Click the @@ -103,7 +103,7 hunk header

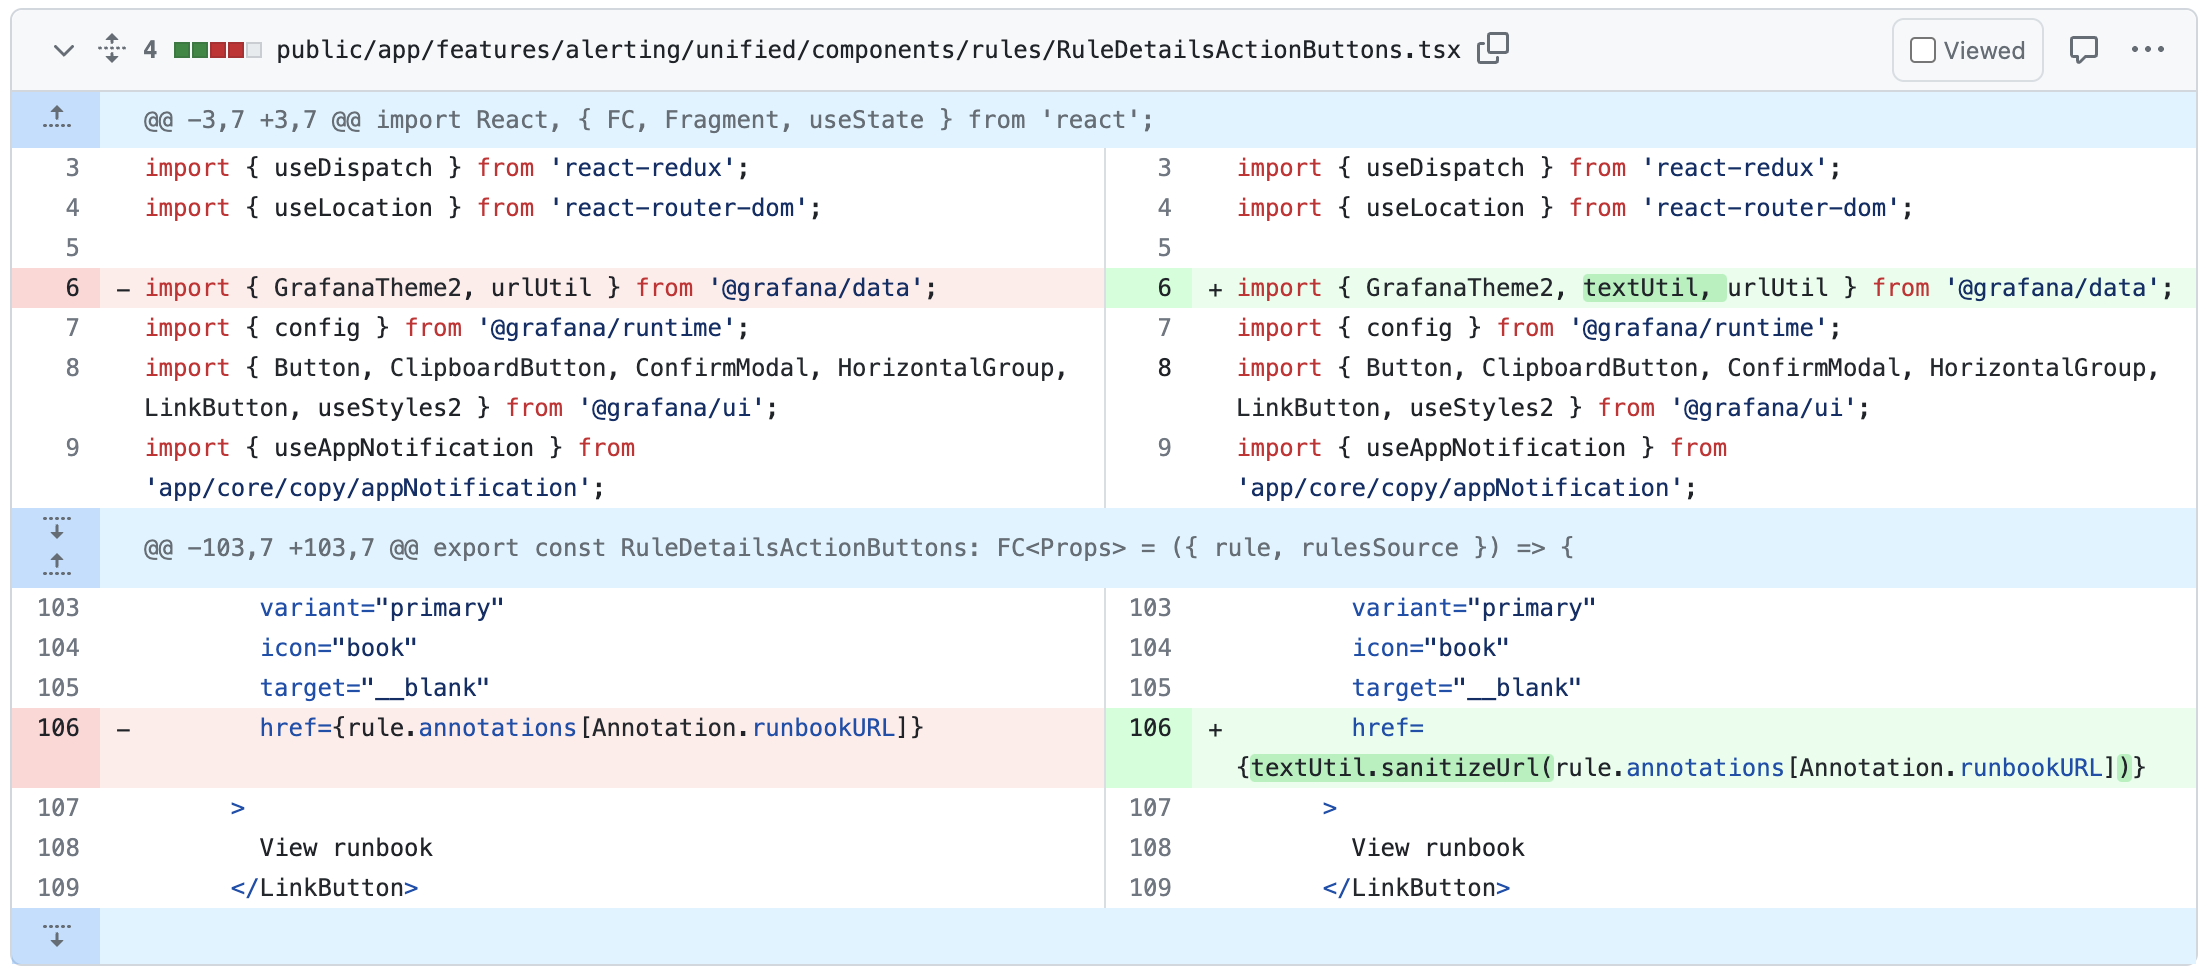[858, 548]
